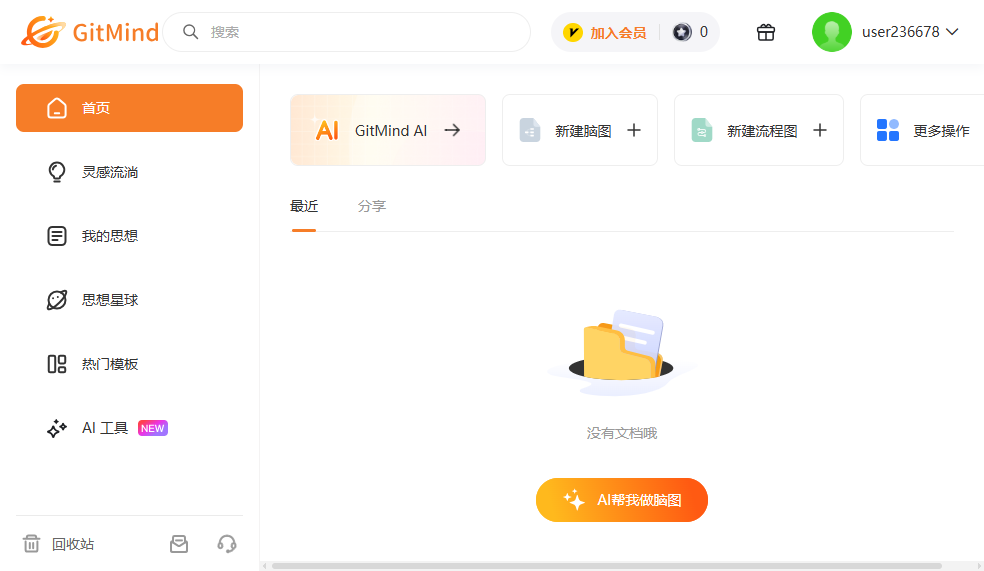This screenshot has height=571, width=984.
Task: Open 热门模板 templates in sidebar
Action: click(129, 364)
